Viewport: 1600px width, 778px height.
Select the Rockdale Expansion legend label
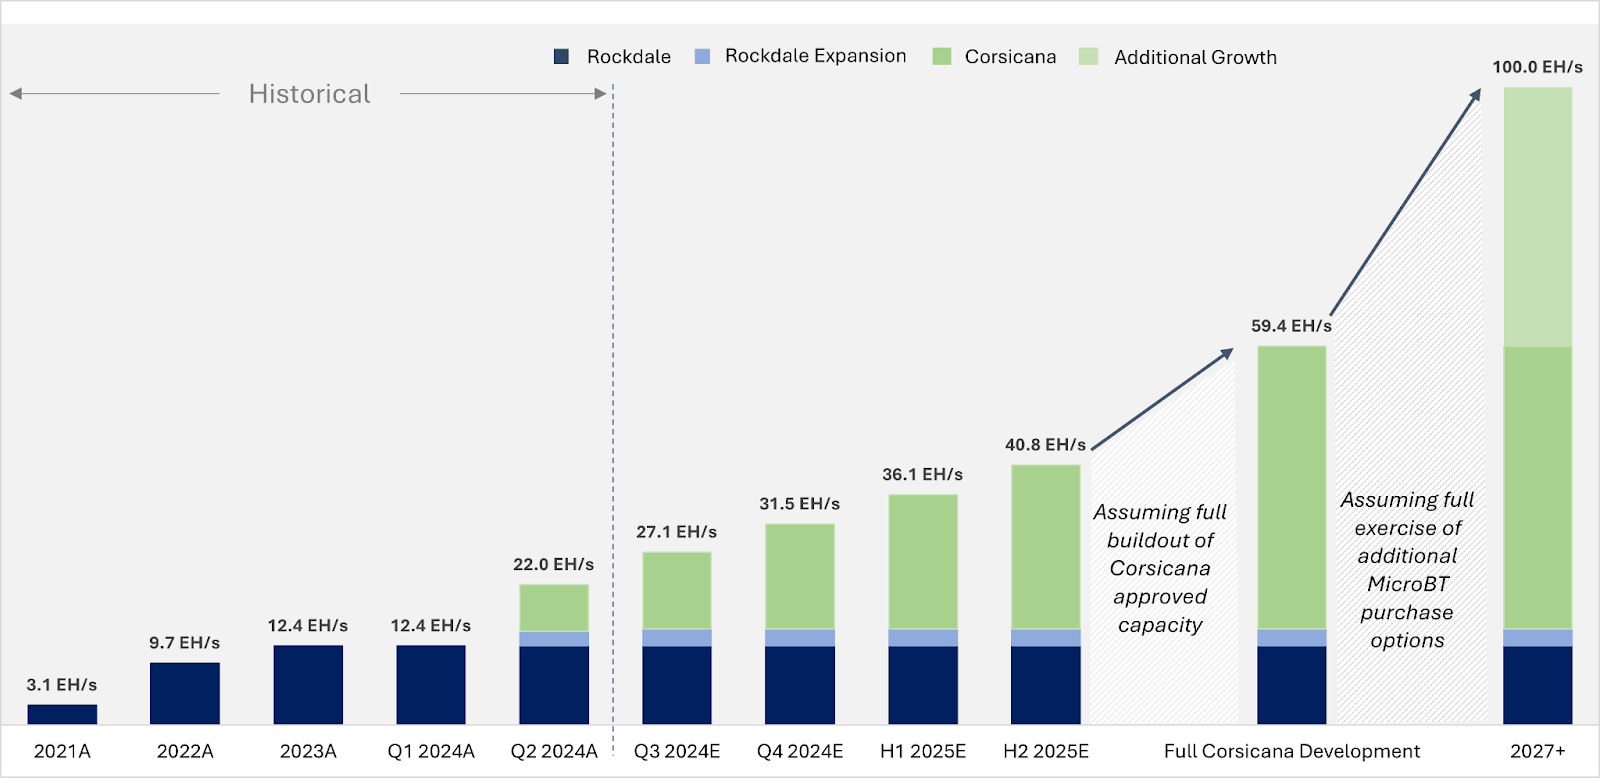click(x=815, y=56)
